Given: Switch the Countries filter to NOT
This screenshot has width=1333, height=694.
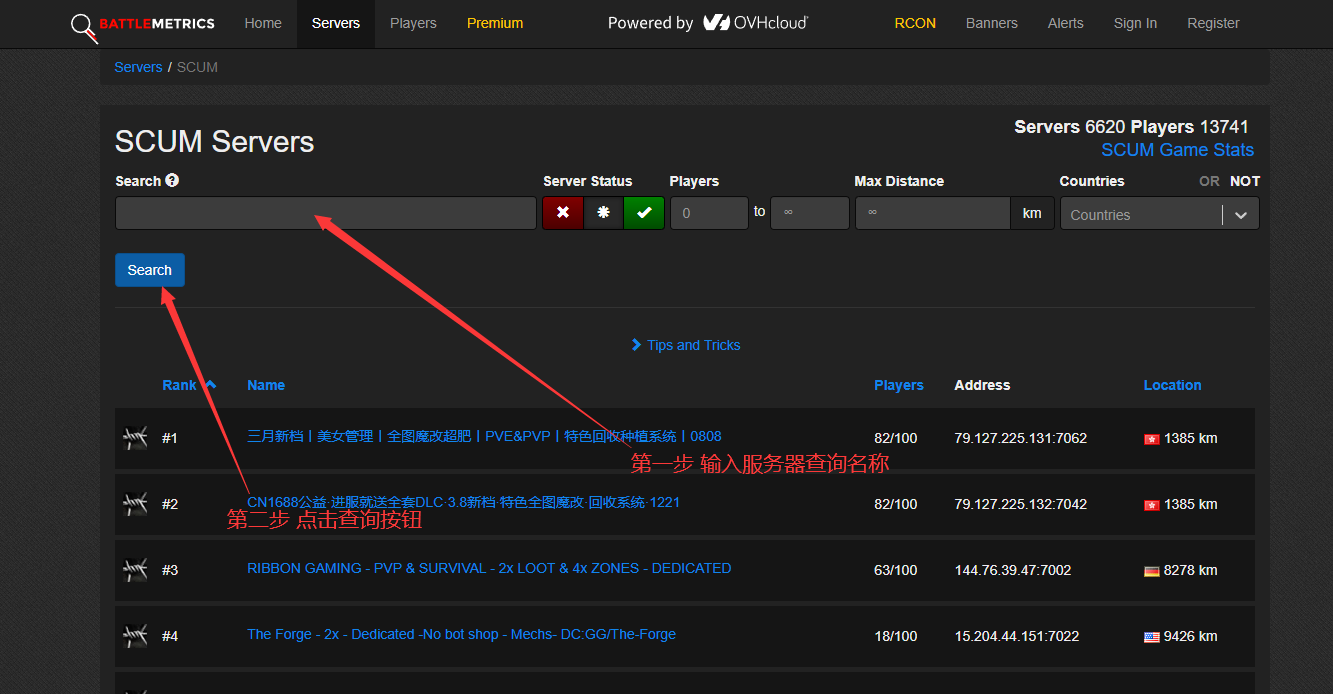Looking at the screenshot, I should [x=1244, y=181].
